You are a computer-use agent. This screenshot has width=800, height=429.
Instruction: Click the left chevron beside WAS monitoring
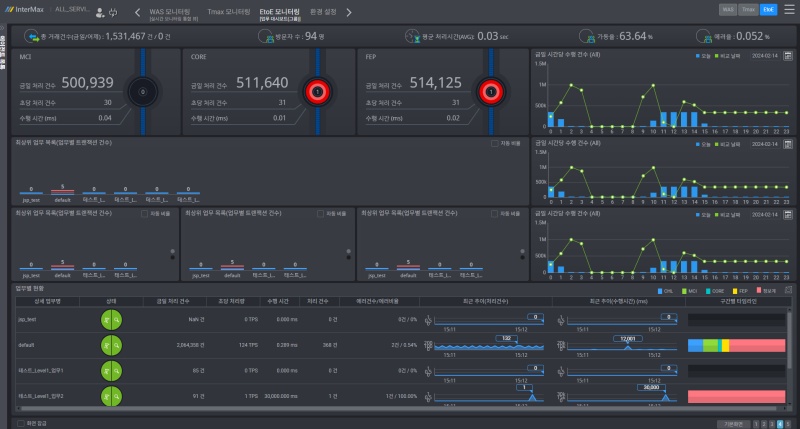tap(137, 12)
